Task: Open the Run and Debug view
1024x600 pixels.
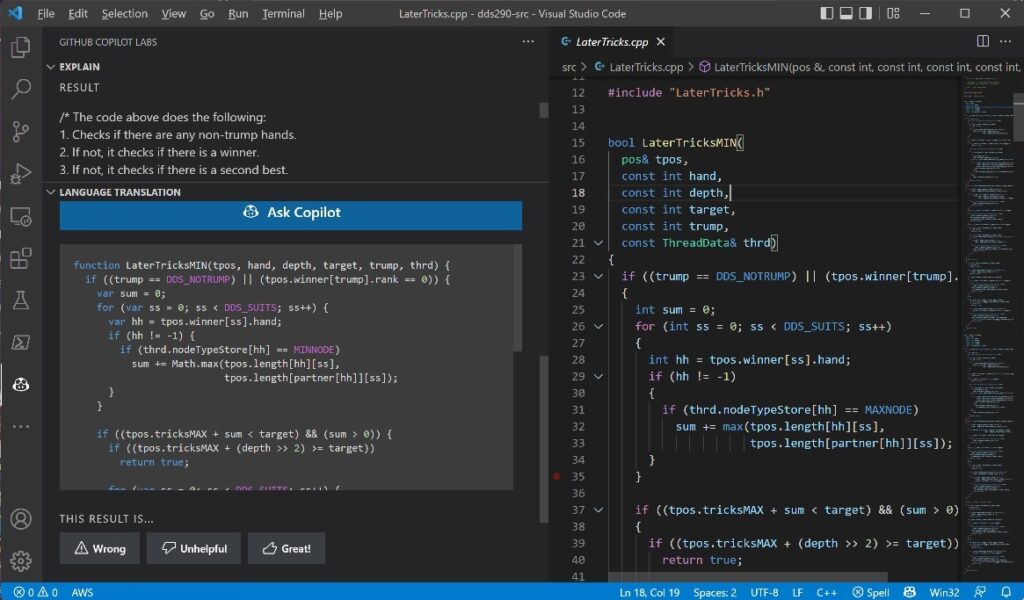Action: (20, 173)
